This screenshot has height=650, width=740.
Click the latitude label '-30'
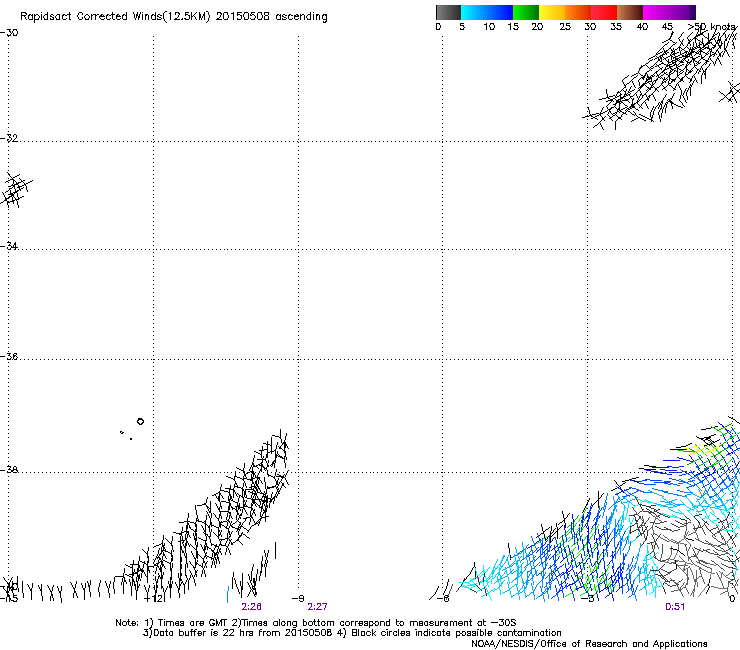point(9,33)
